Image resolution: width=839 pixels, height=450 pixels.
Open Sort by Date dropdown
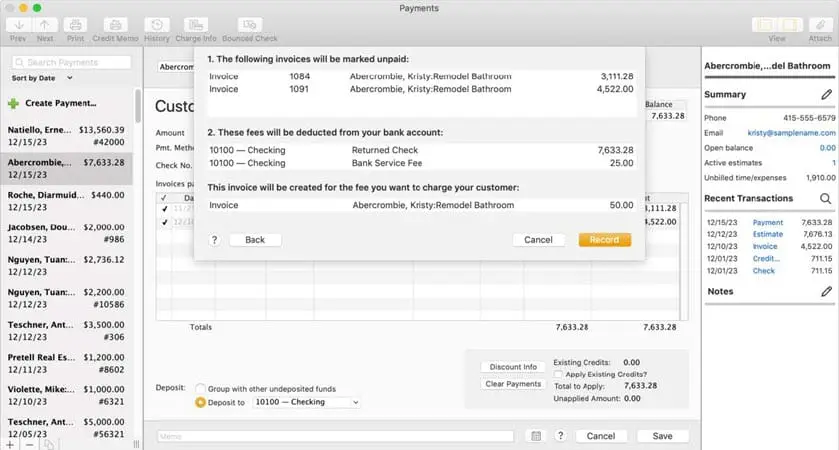42,78
